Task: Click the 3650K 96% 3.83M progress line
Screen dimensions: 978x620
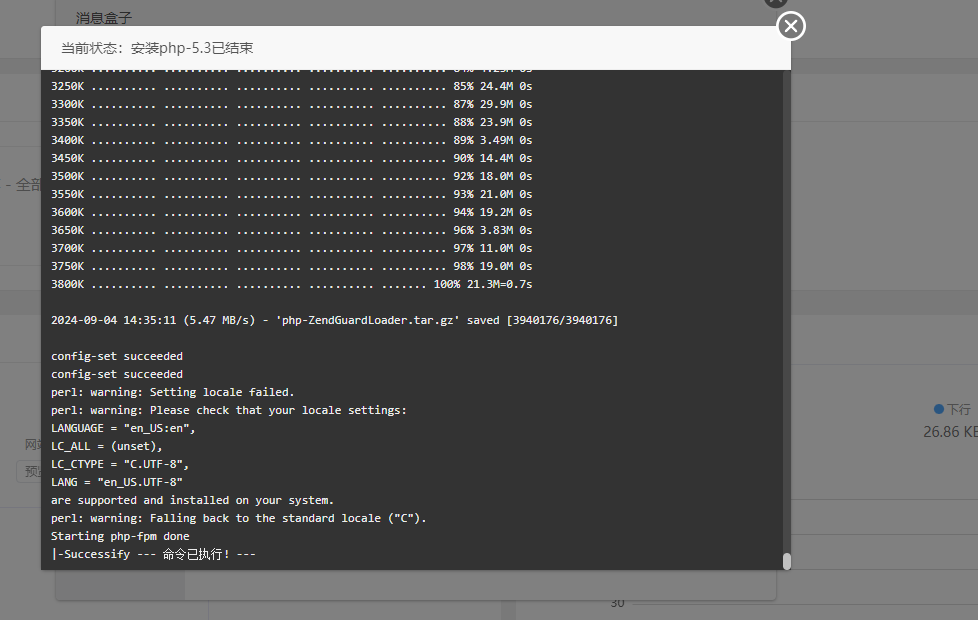Action: [x=291, y=230]
